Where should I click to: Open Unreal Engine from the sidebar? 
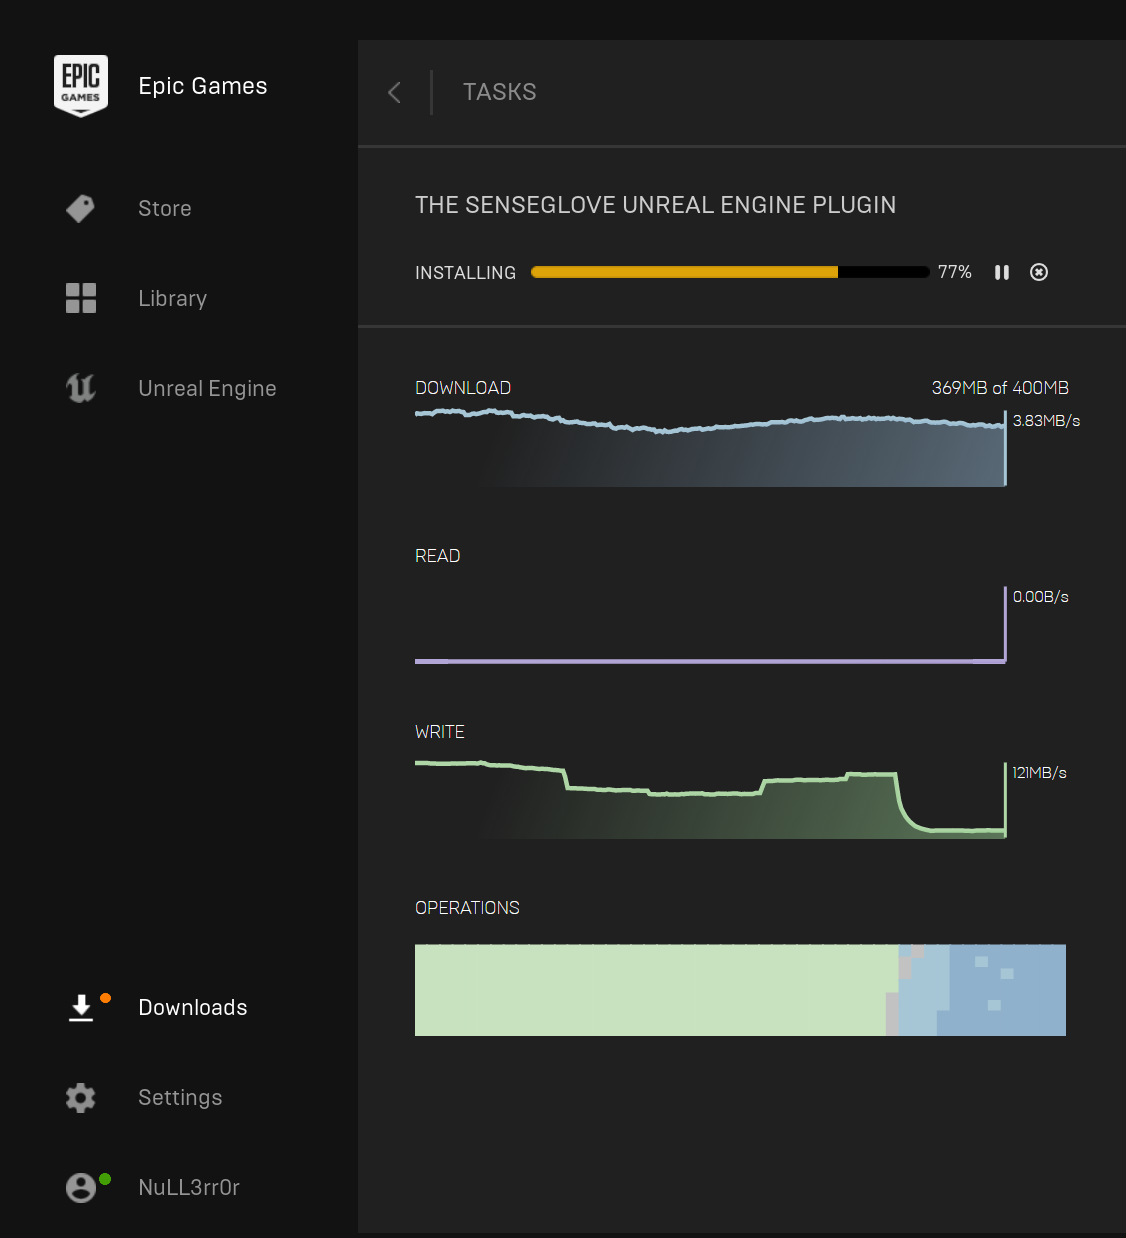point(207,389)
